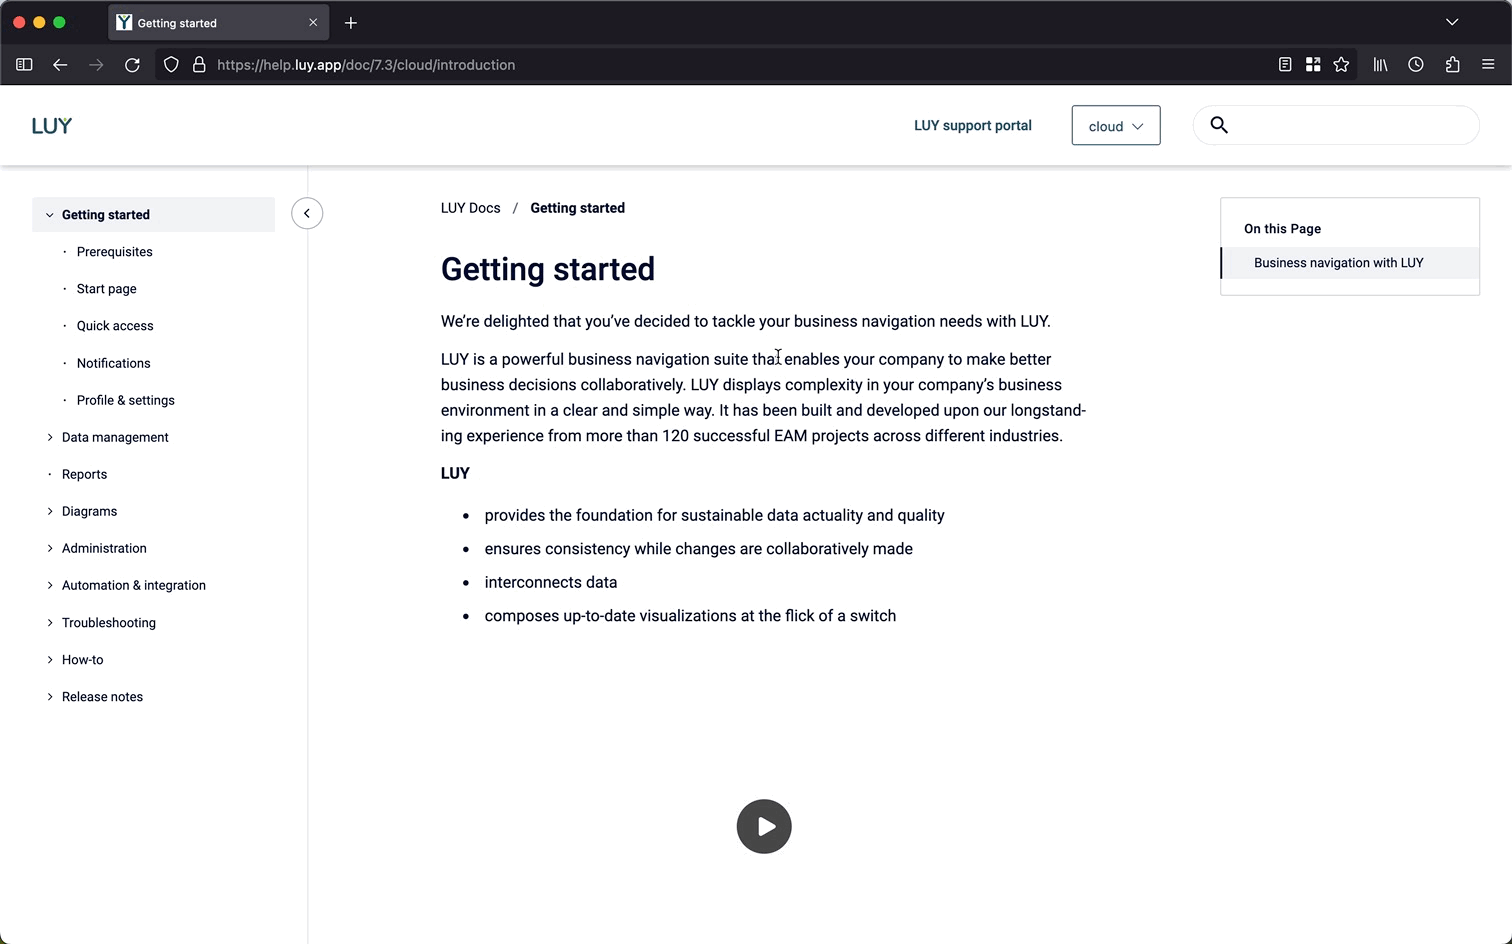Click the search magnifier icon

(1219, 125)
